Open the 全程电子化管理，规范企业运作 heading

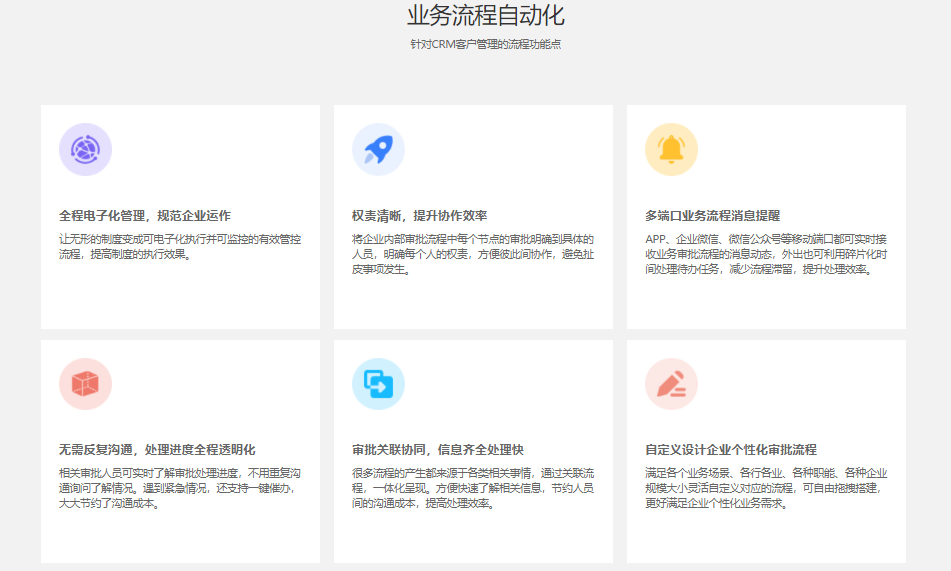click(145, 216)
